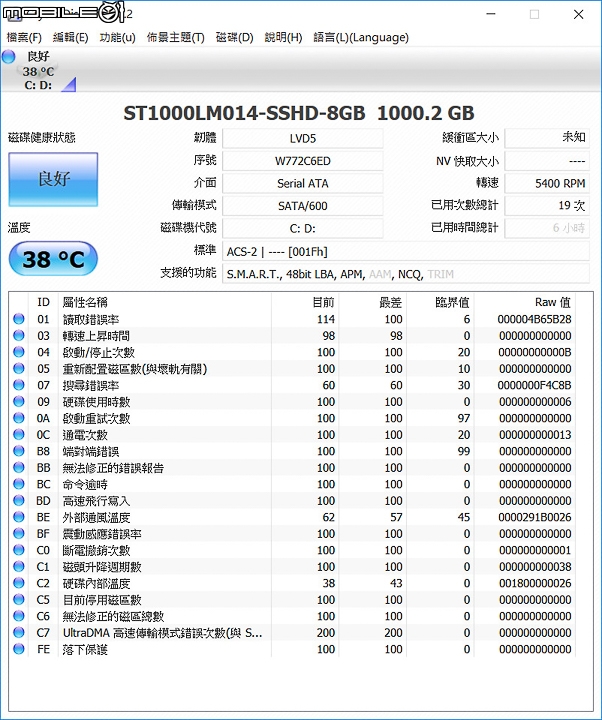Click the 轉速 field showing 5400 RPM
602x720 pixels.
pos(547,183)
